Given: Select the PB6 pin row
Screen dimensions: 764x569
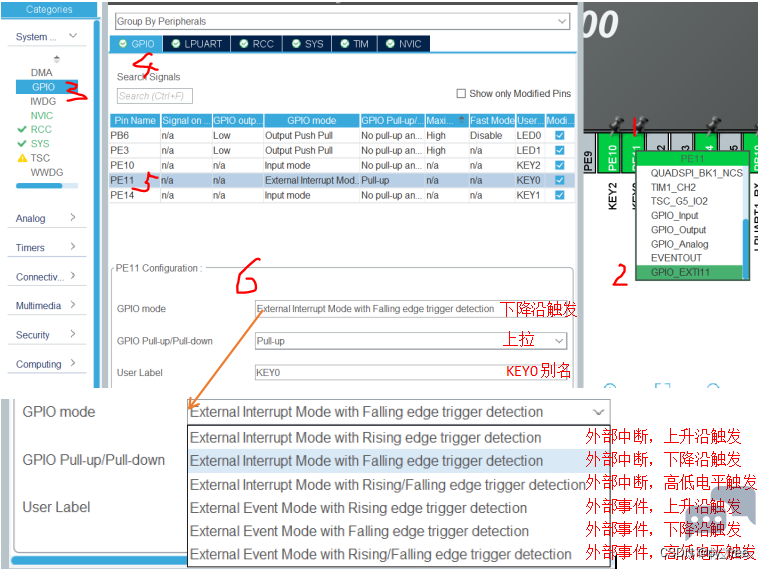Looking at the screenshot, I should 342,135.
